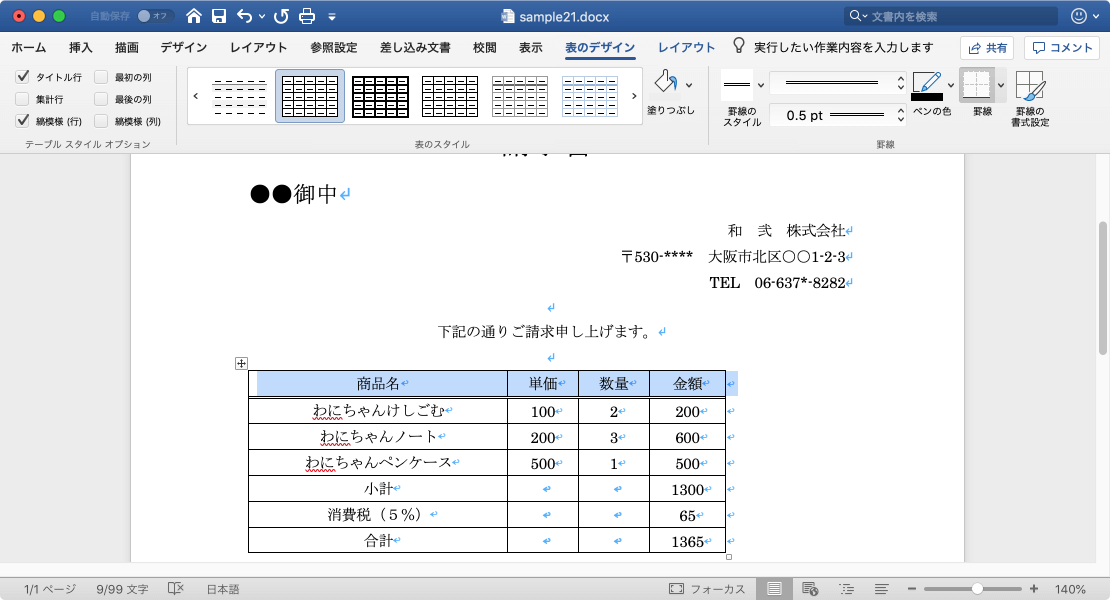Open the ペンの色 dropdown arrow

[x=951, y=85]
